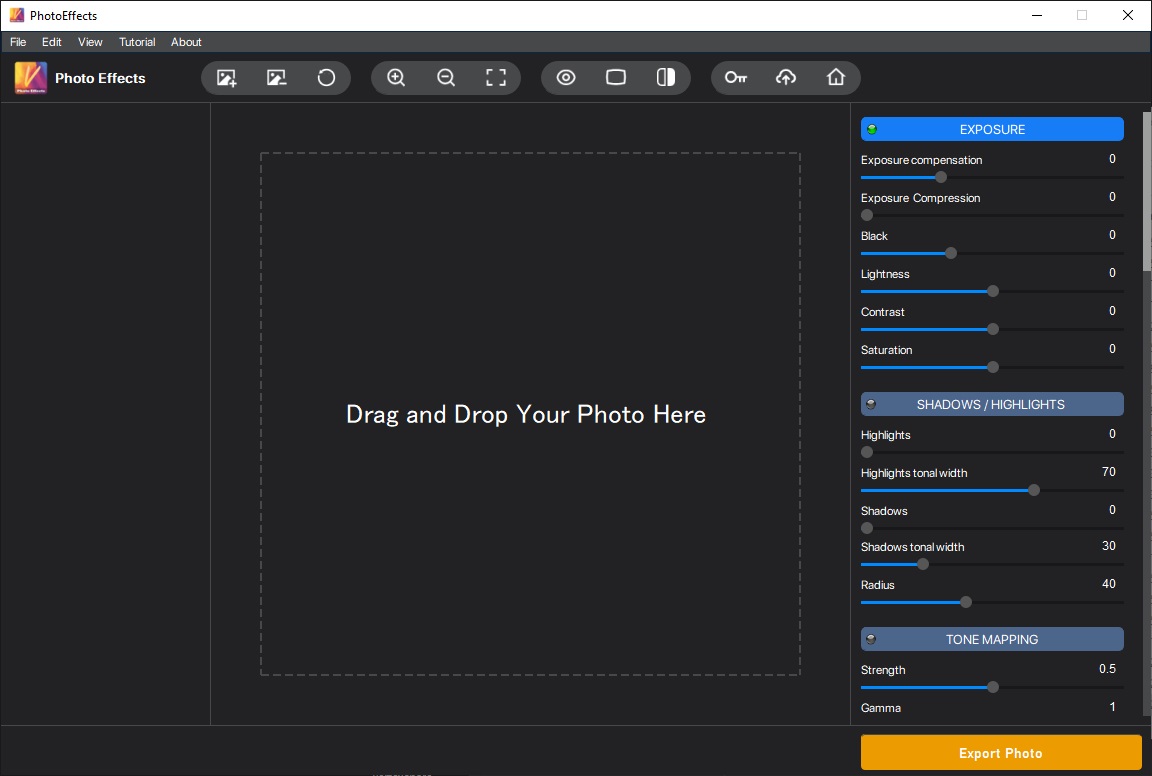Click the add photo icon in toolbar

(226, 78)
